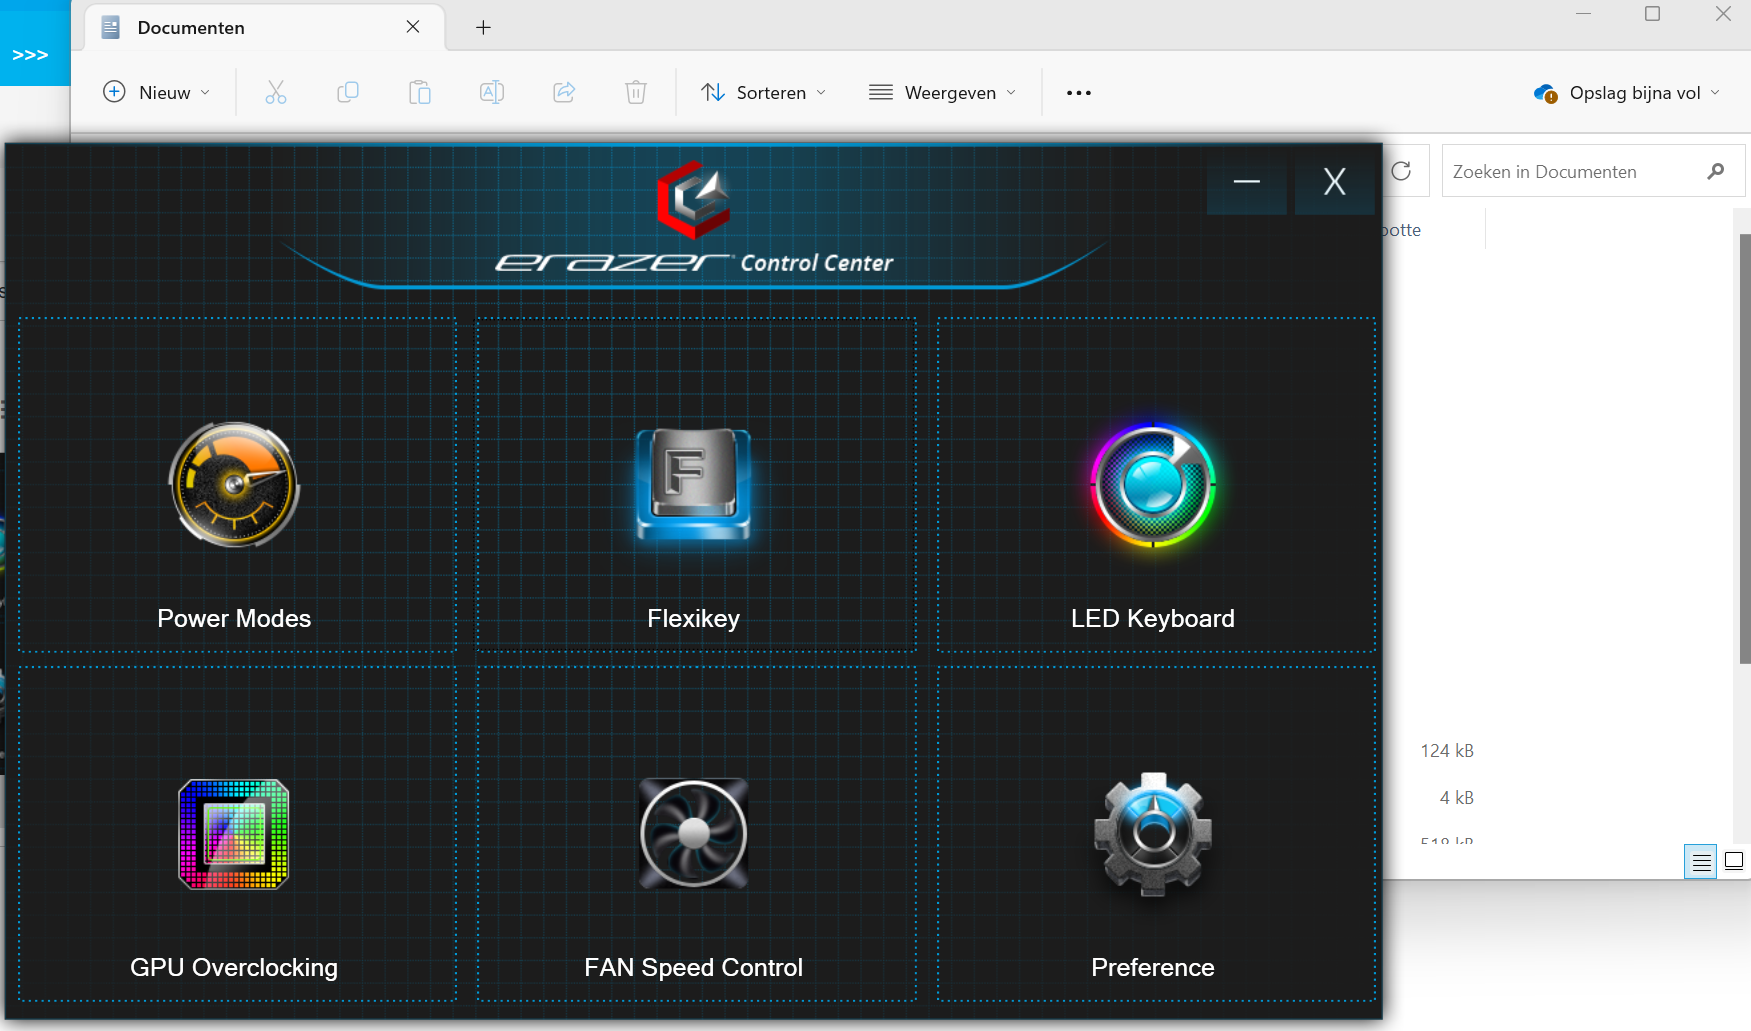The height and width of the screenshot is (1031, 1751).
Task: Click the Cut scissors icon
Action: [276, 93]
